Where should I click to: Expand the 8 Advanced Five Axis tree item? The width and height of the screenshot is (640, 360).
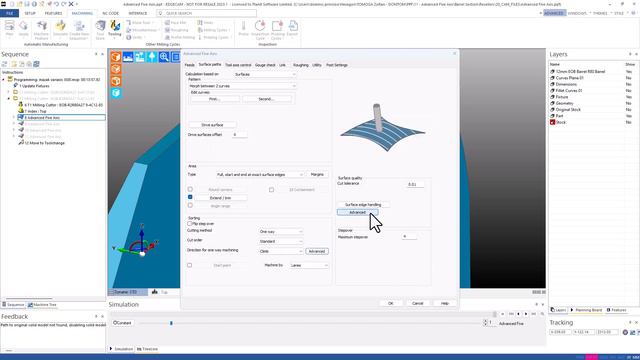(14, 118)
